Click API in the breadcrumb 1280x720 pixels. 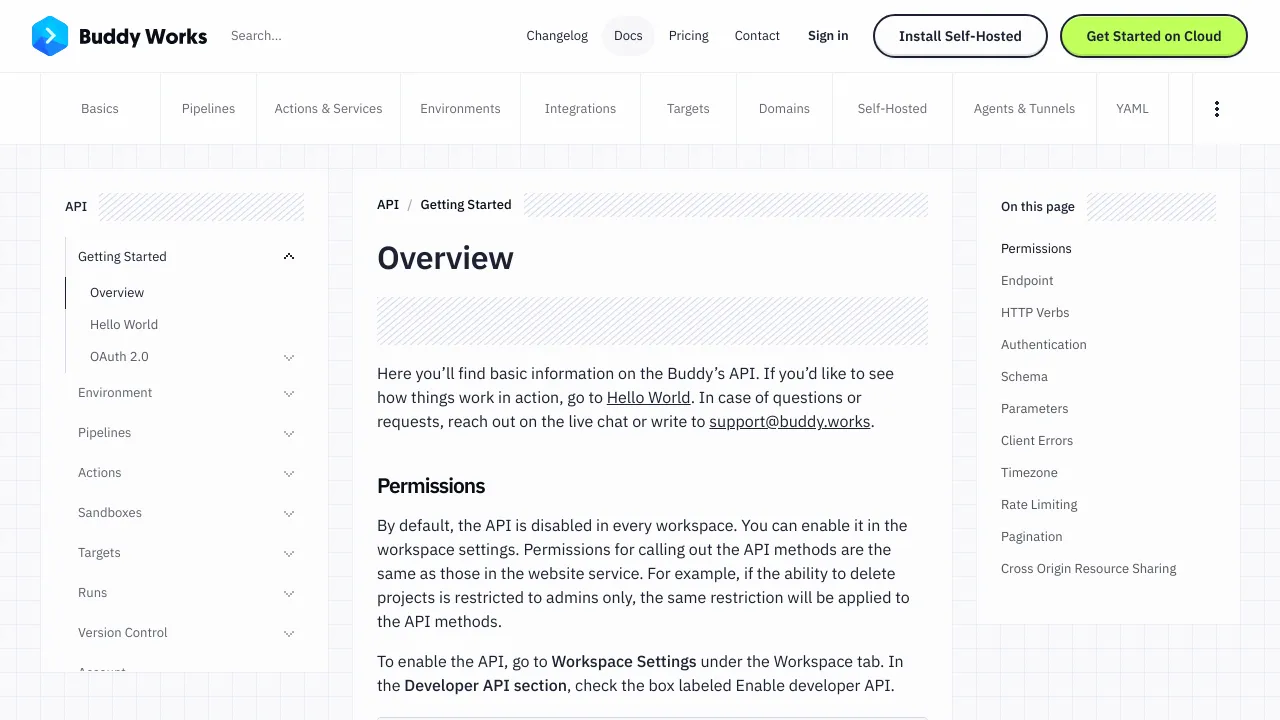tap(388, 204)
